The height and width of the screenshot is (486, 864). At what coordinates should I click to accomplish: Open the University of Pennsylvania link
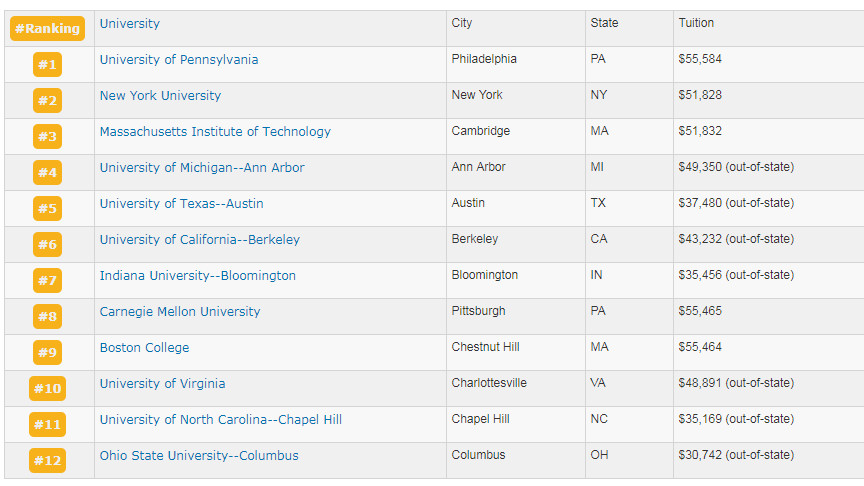click(x=179, y=60)
